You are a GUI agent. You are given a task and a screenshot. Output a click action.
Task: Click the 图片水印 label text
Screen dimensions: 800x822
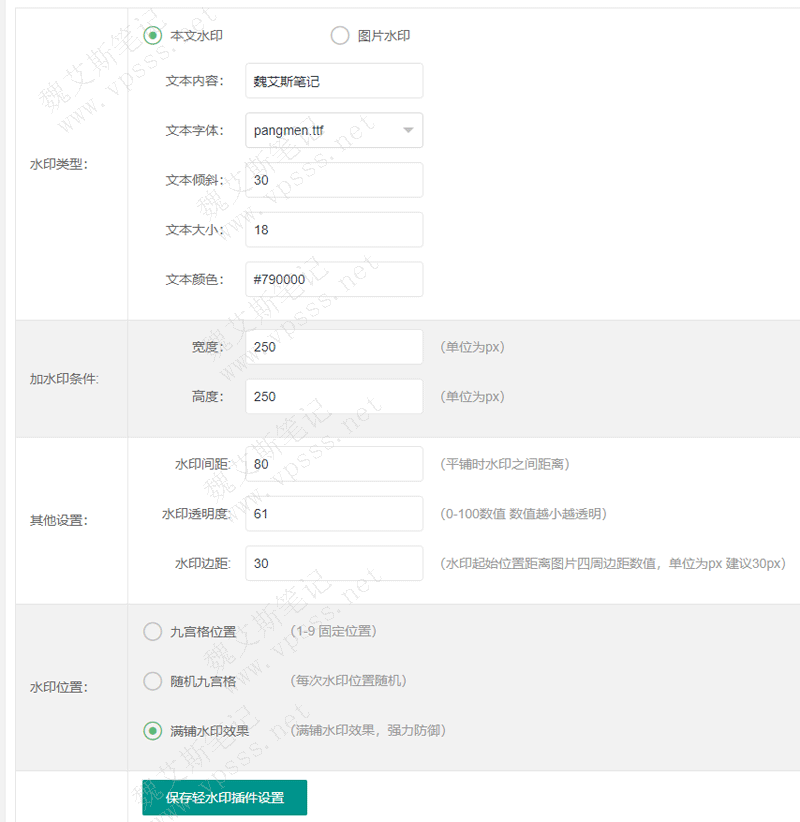point(384,36)
